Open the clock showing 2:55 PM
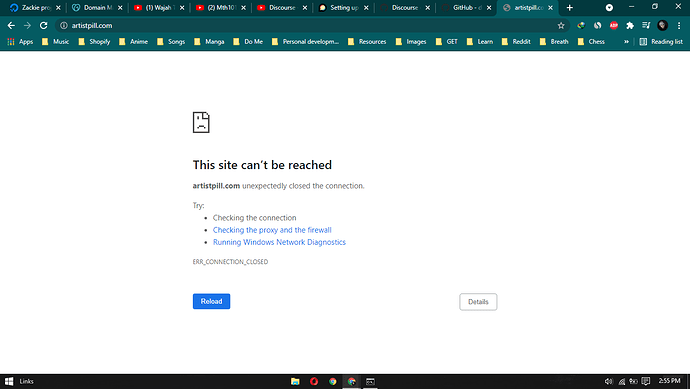The height and width of the screenshot is (389, 690). (x=669, y=381)
